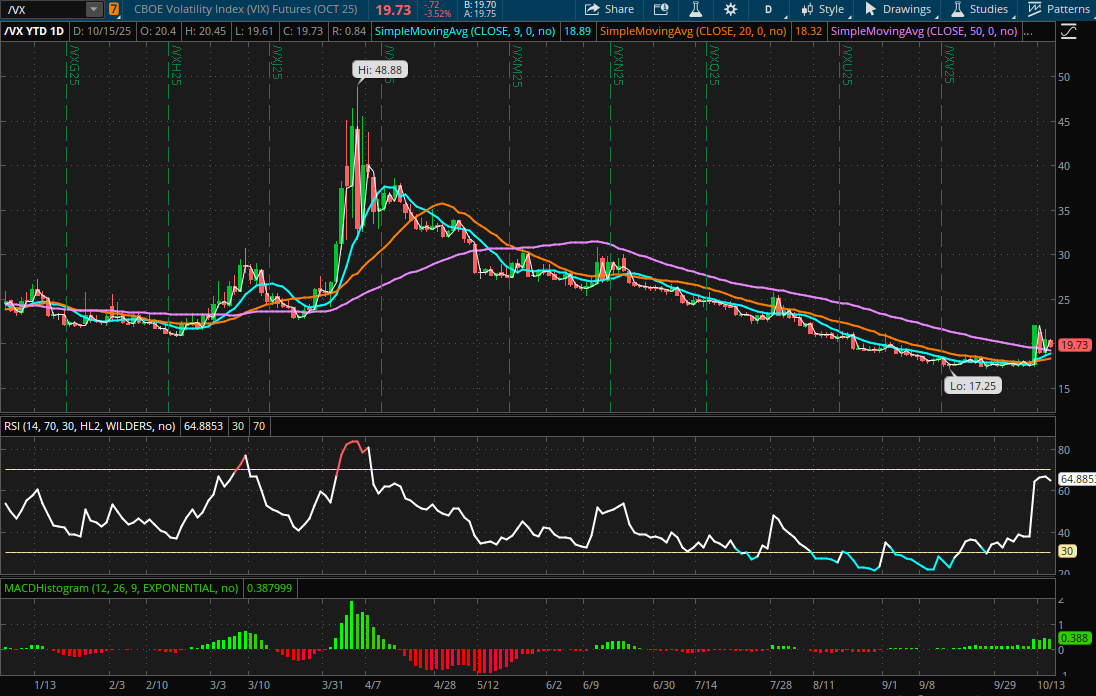Viewport: 1096px width, 696px height.
Task: Click the curve icon at chart top-right
Action: click(x=1068, y=31)
